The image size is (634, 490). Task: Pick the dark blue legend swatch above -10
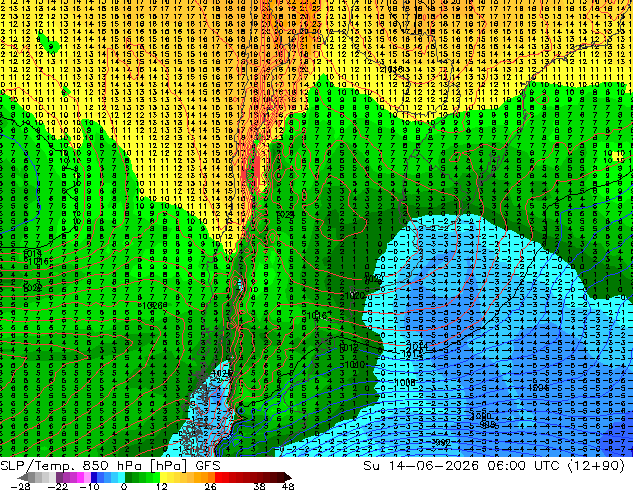pyautogui.click(x=94, y=477)
